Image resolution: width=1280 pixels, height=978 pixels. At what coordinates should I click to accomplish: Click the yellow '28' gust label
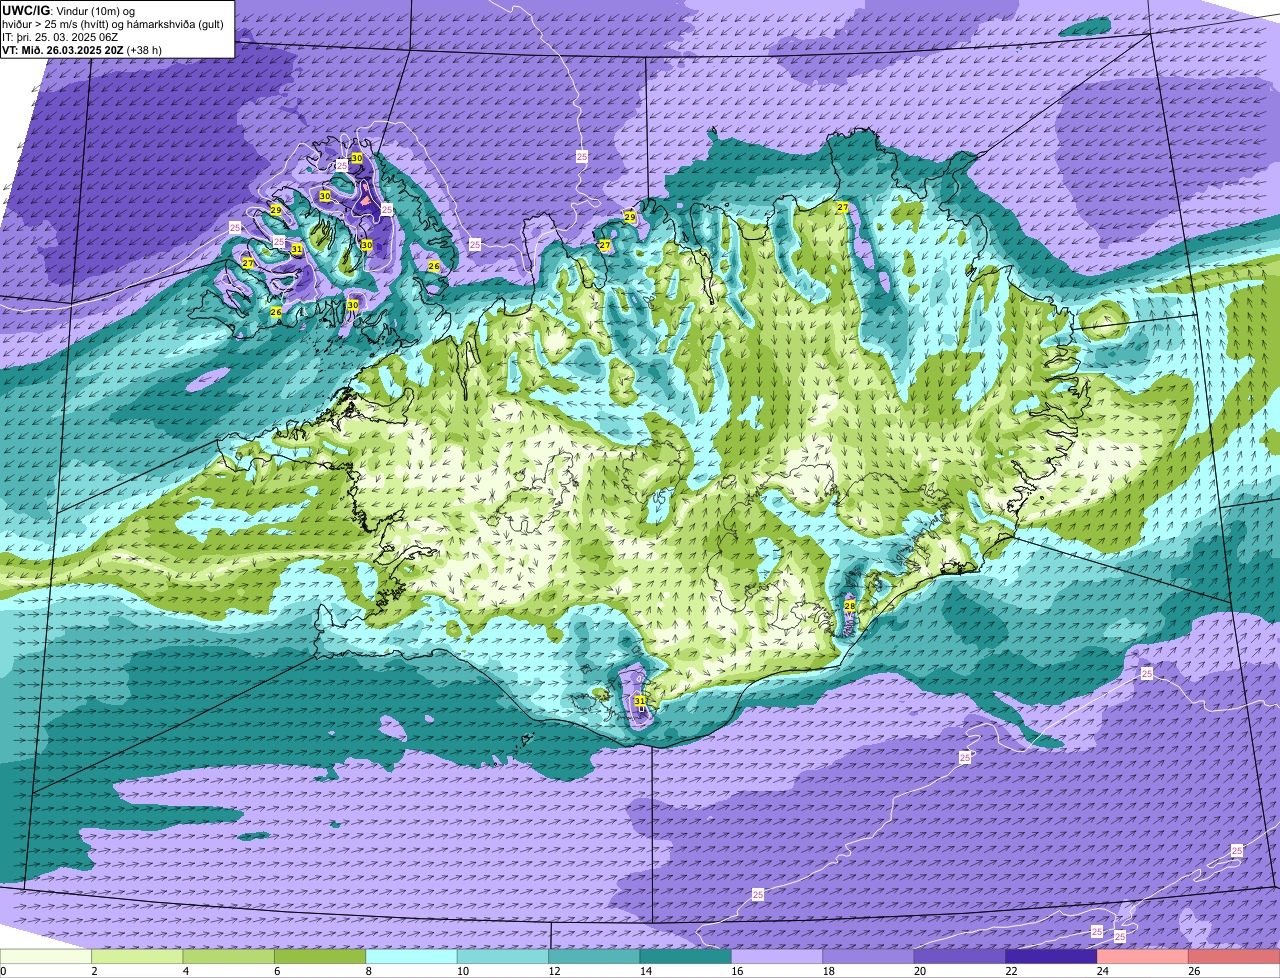point(850,606)
